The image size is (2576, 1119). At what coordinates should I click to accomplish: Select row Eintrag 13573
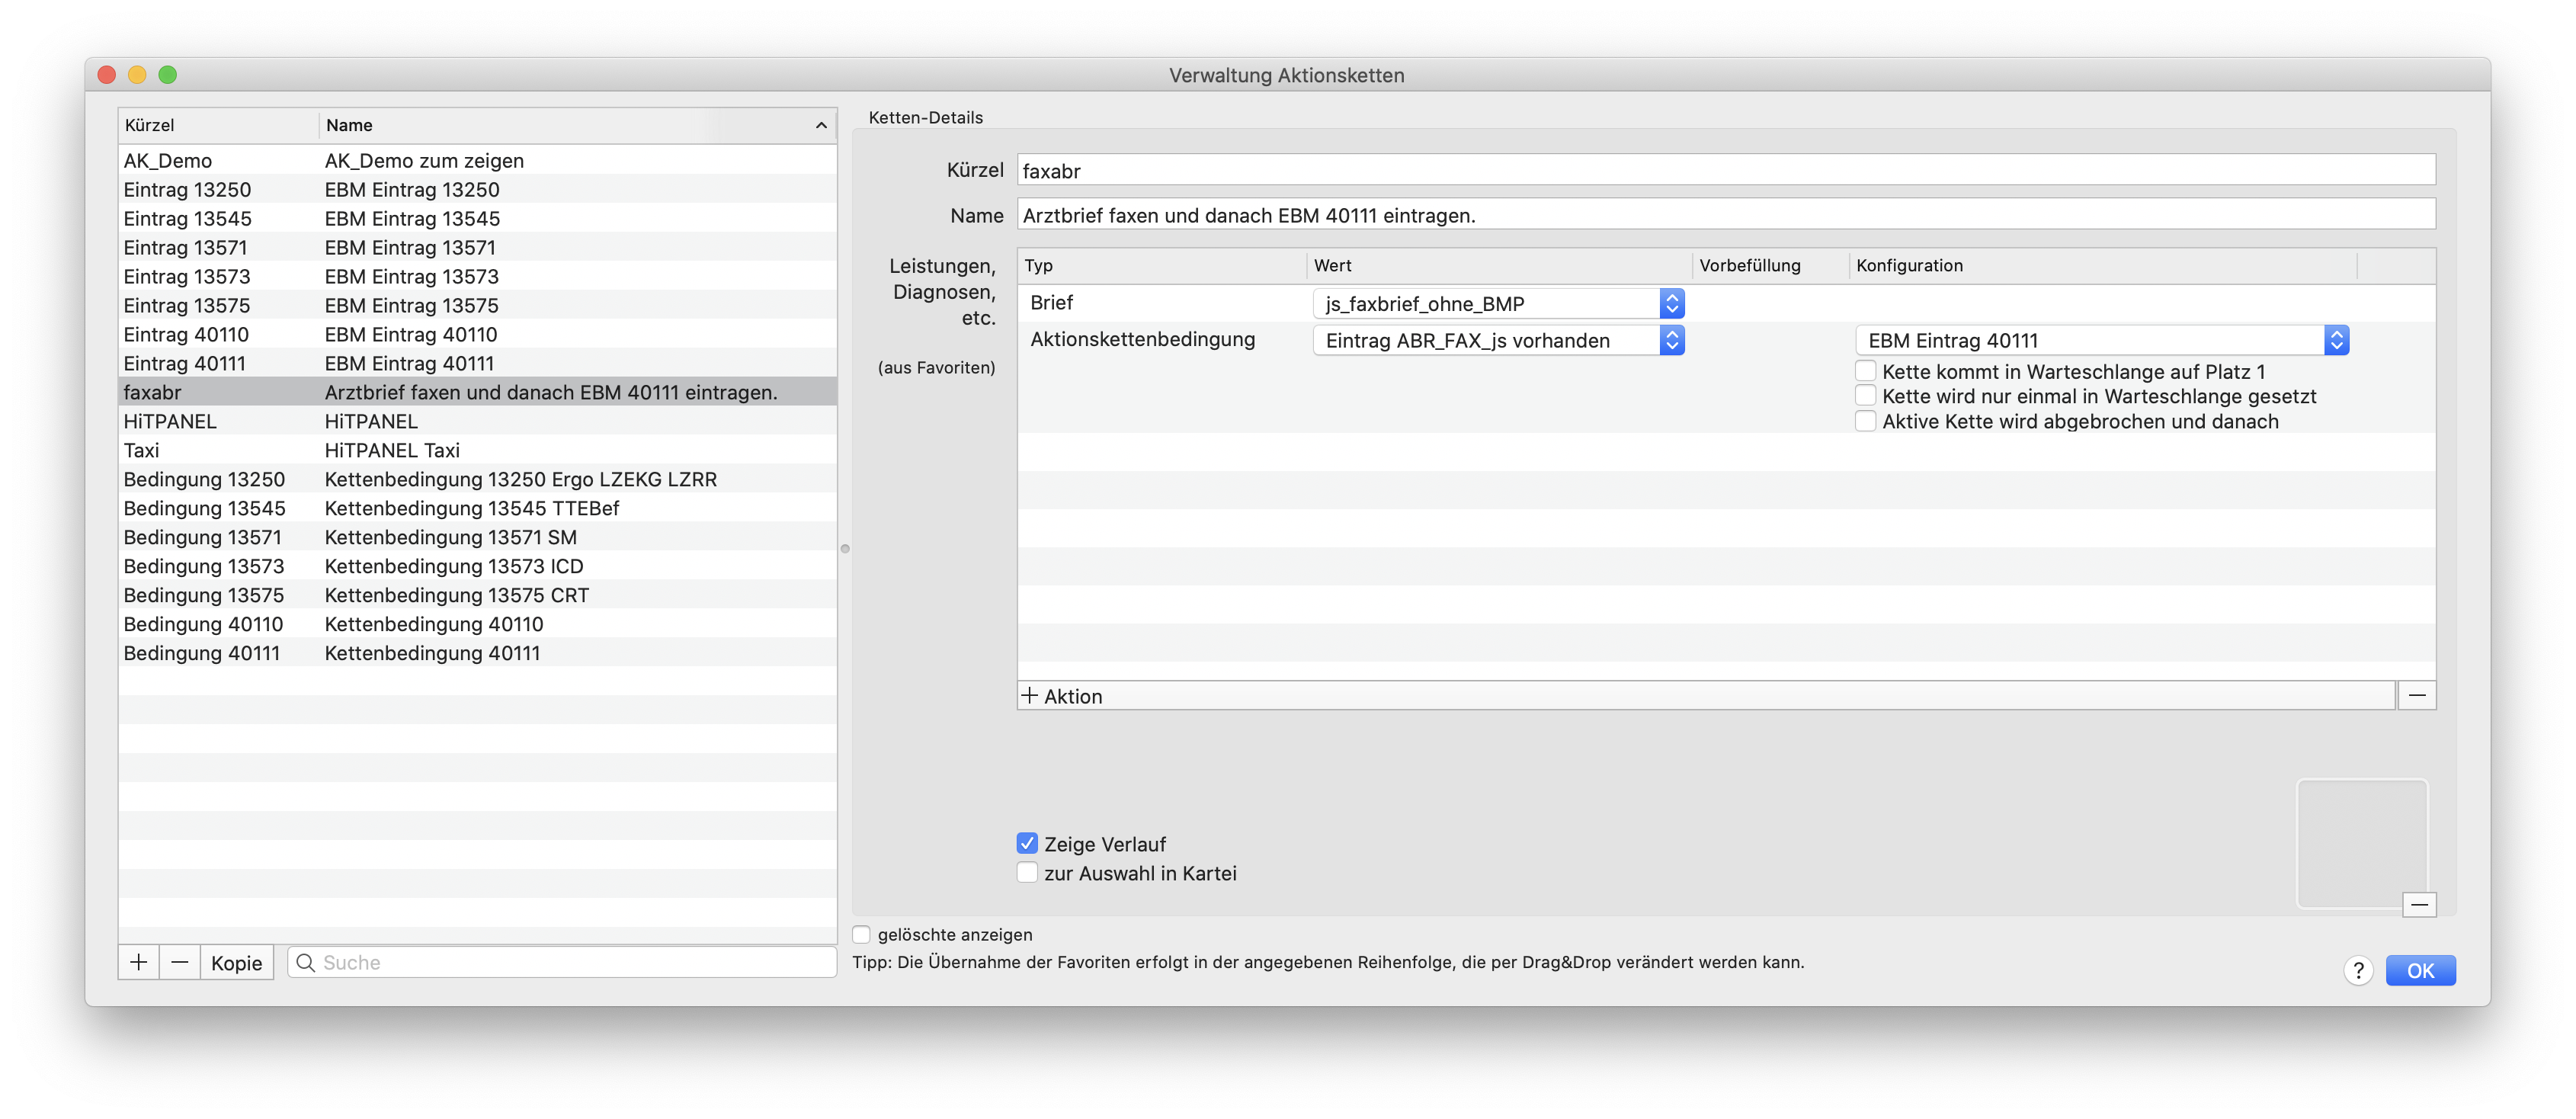coord(478,276)
